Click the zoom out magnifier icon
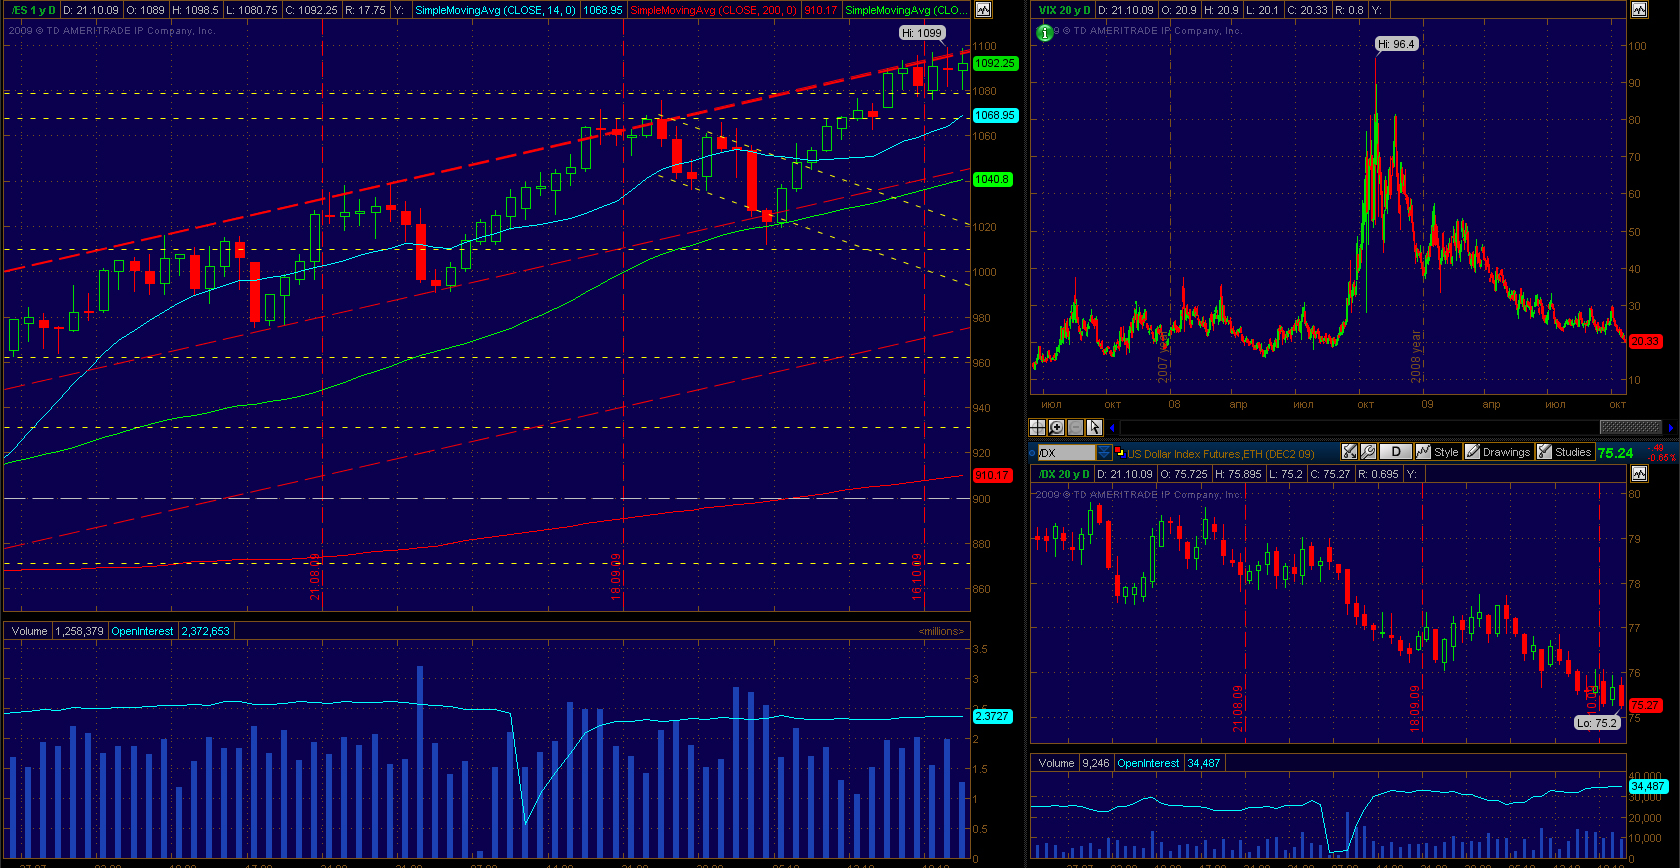The height and width of the screenshot is (868, 1680). point(1075,427)
